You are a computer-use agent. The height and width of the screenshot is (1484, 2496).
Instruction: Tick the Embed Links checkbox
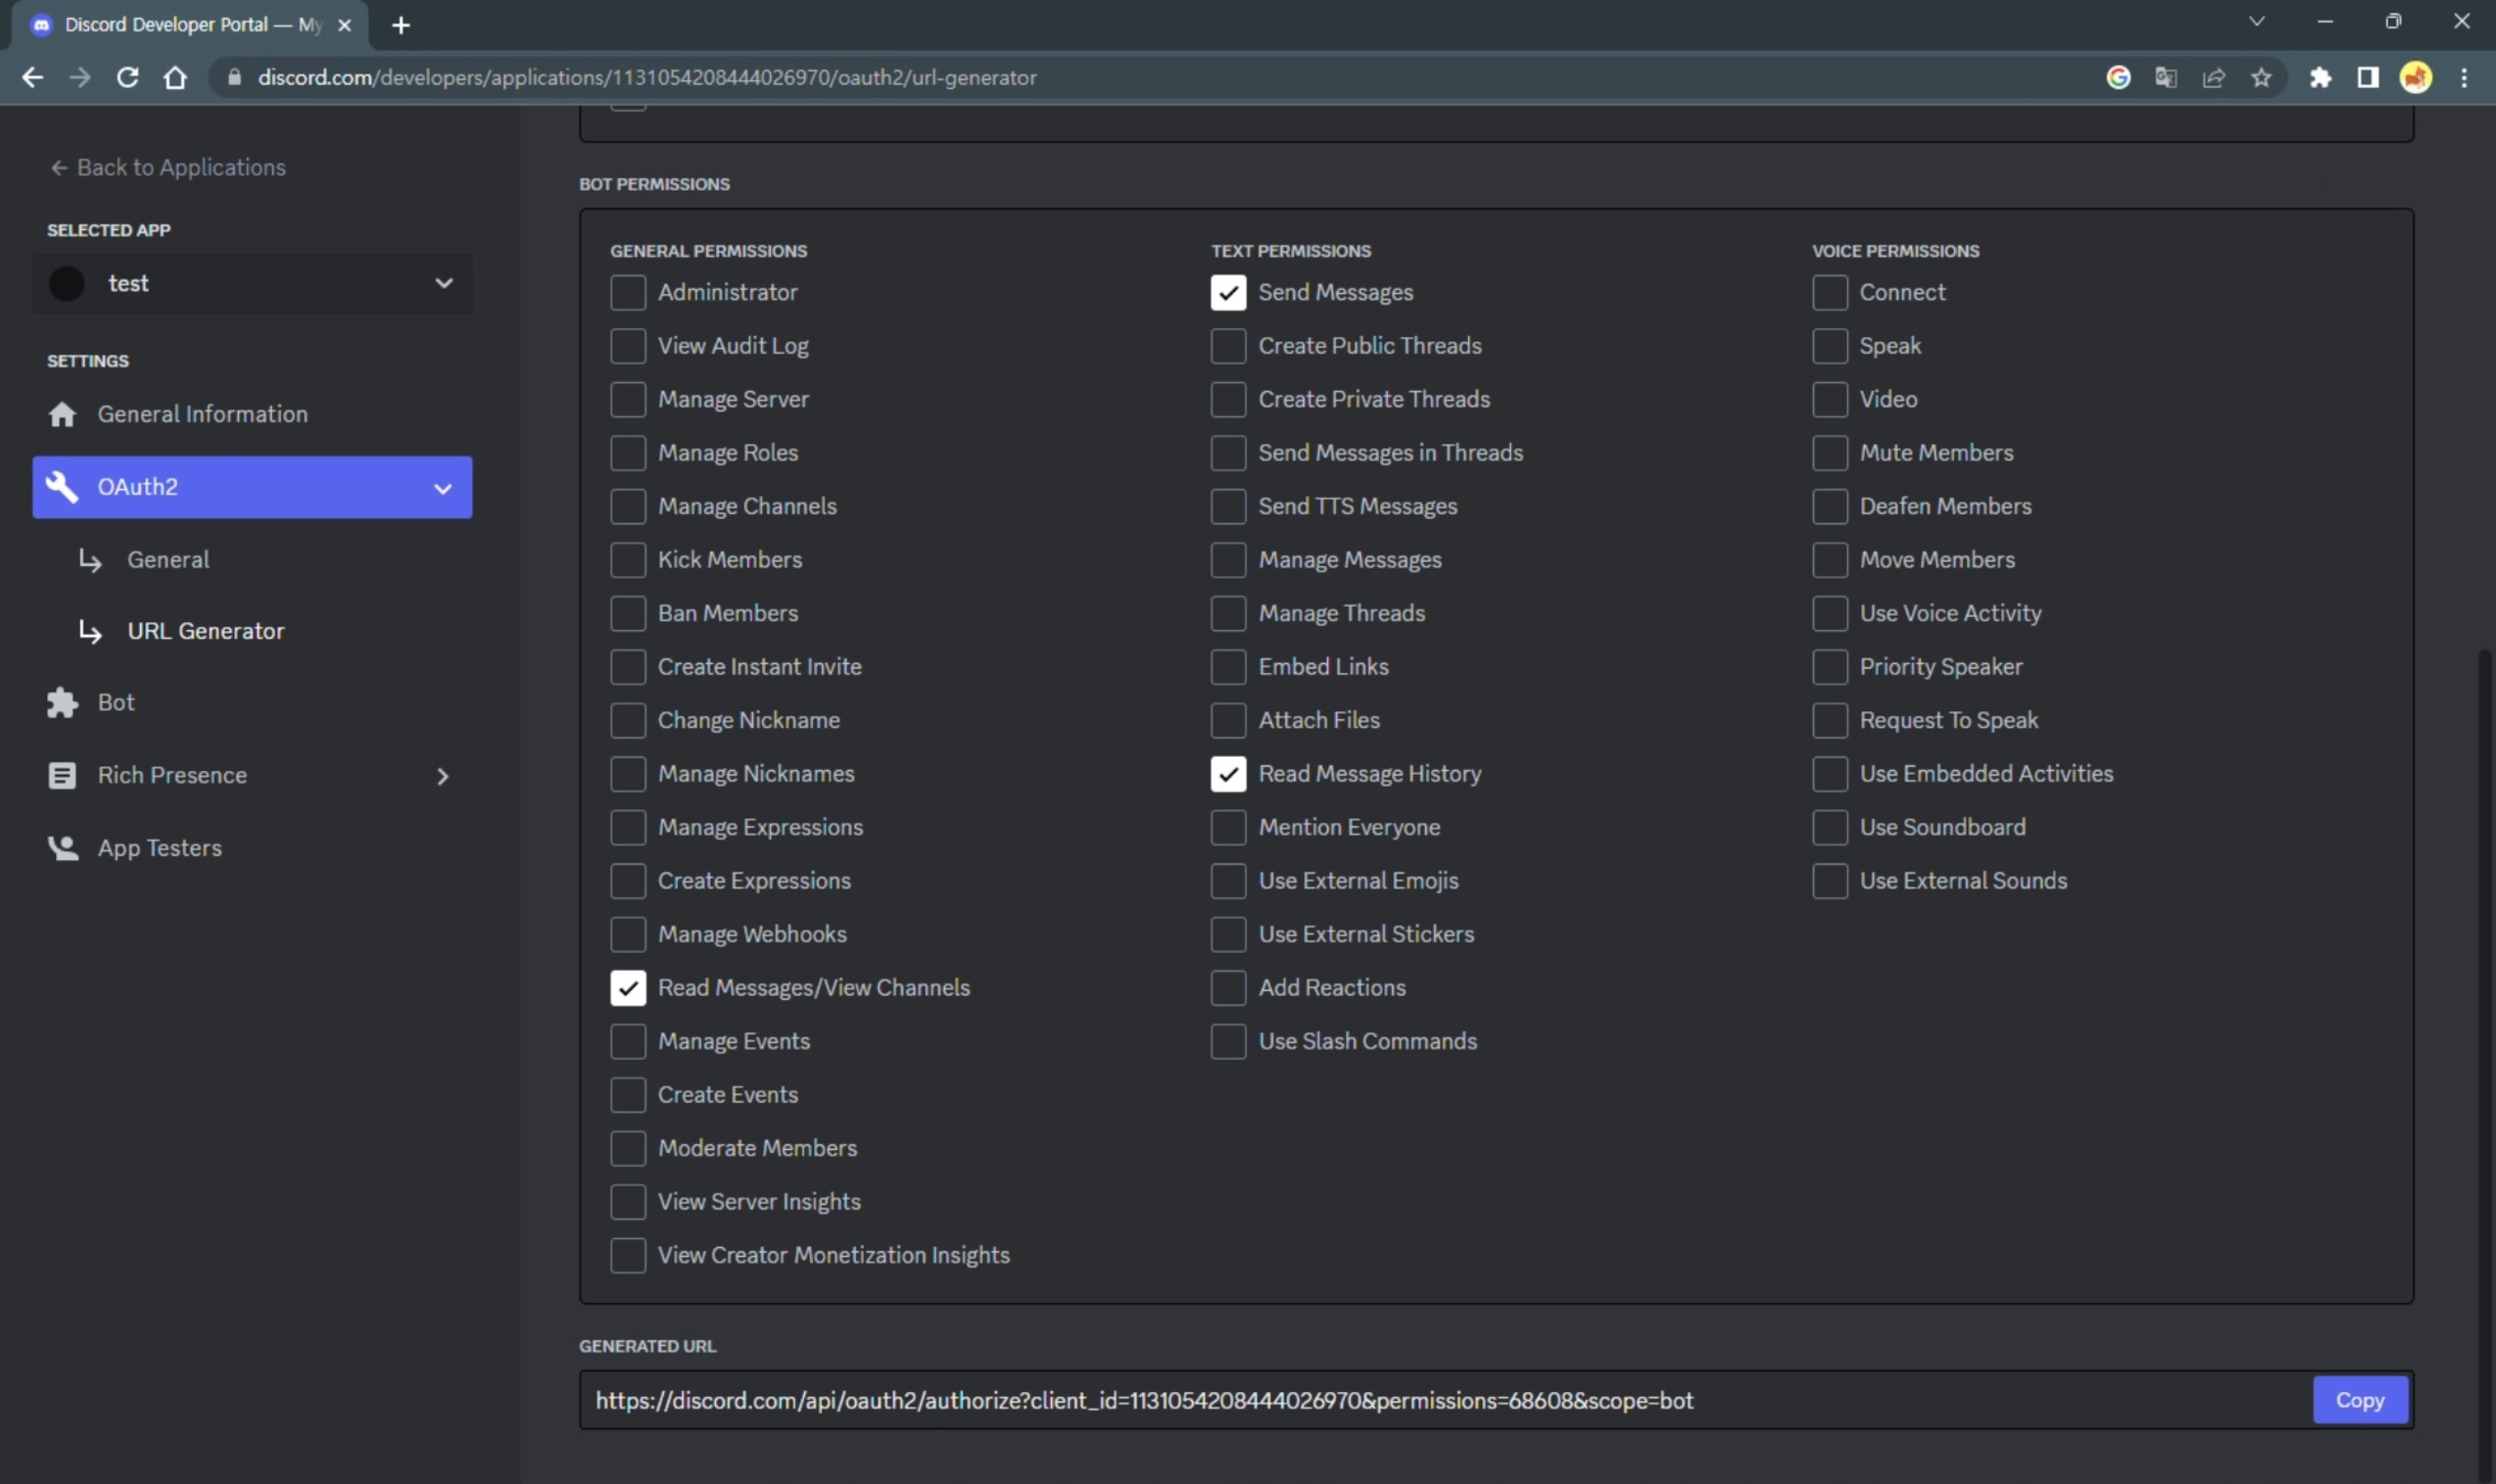tap(1228, 667)
